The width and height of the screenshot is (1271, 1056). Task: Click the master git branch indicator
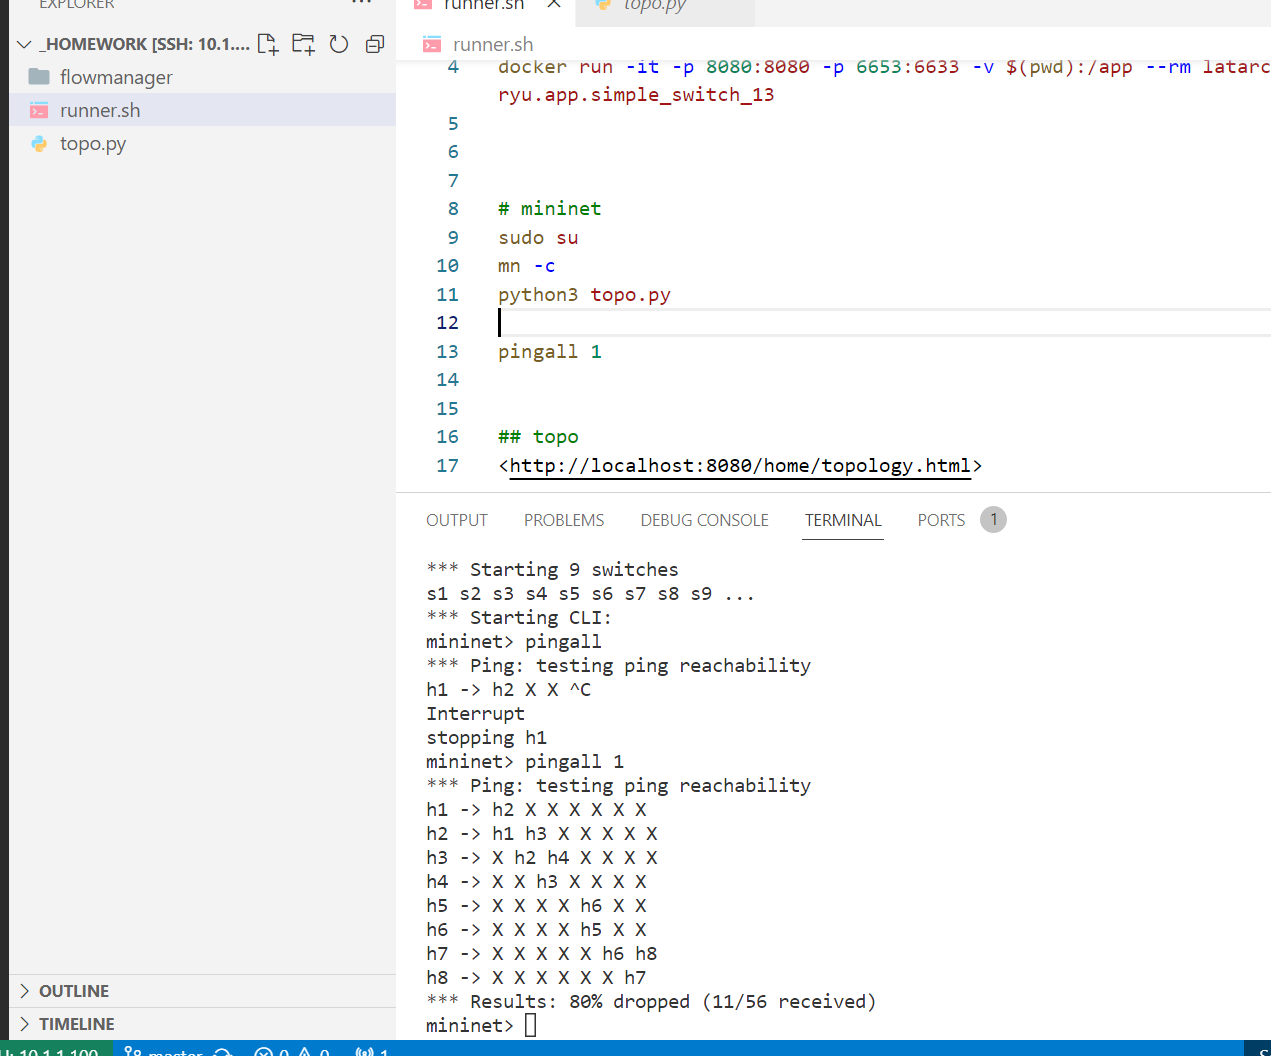point(164,1051)
